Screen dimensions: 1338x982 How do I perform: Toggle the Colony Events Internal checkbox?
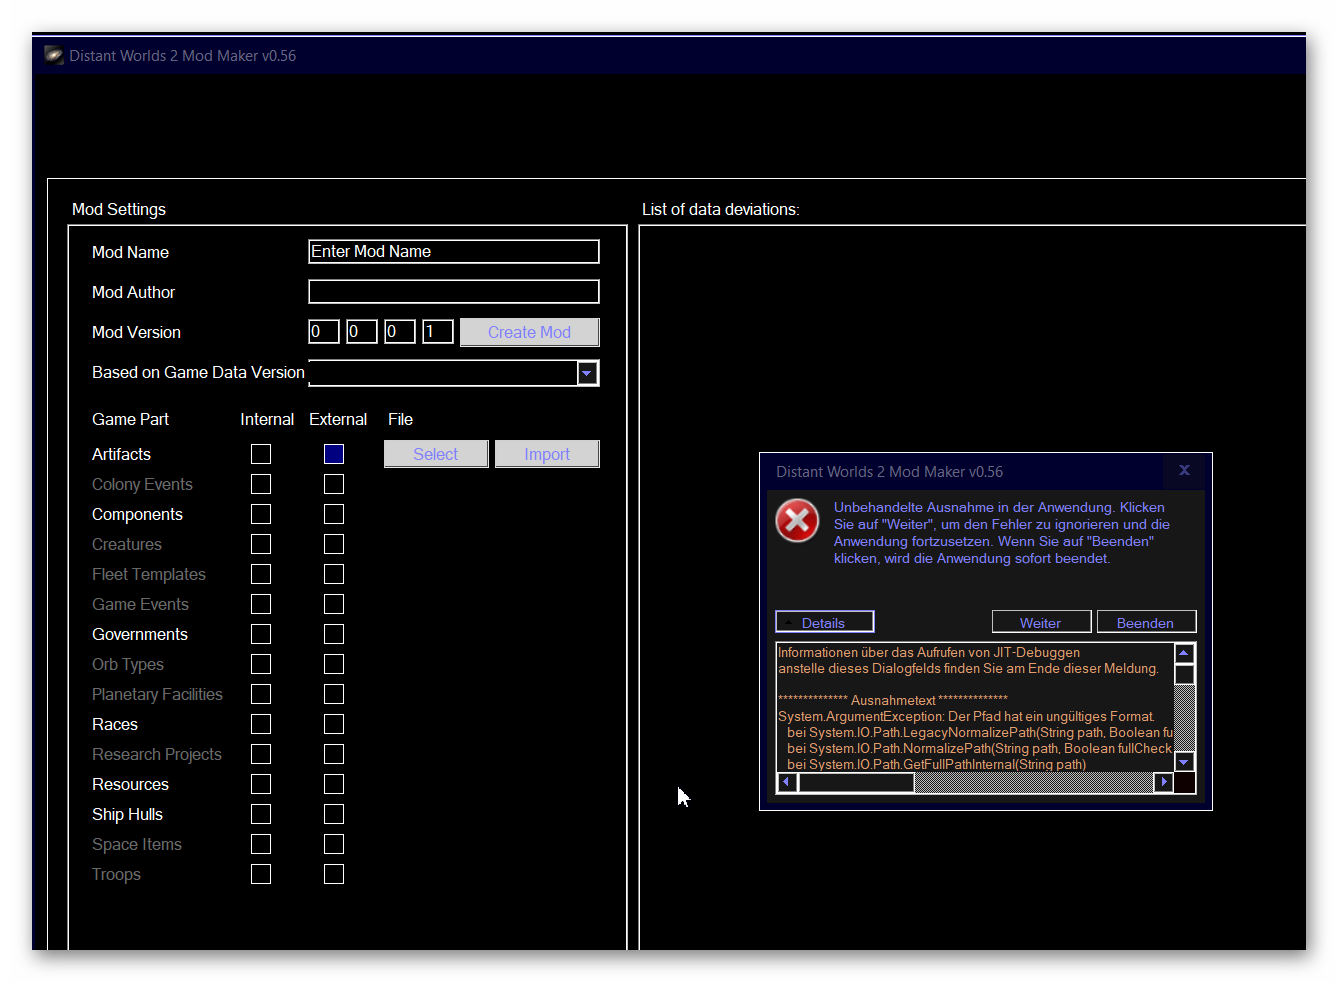tap(261, 484)
